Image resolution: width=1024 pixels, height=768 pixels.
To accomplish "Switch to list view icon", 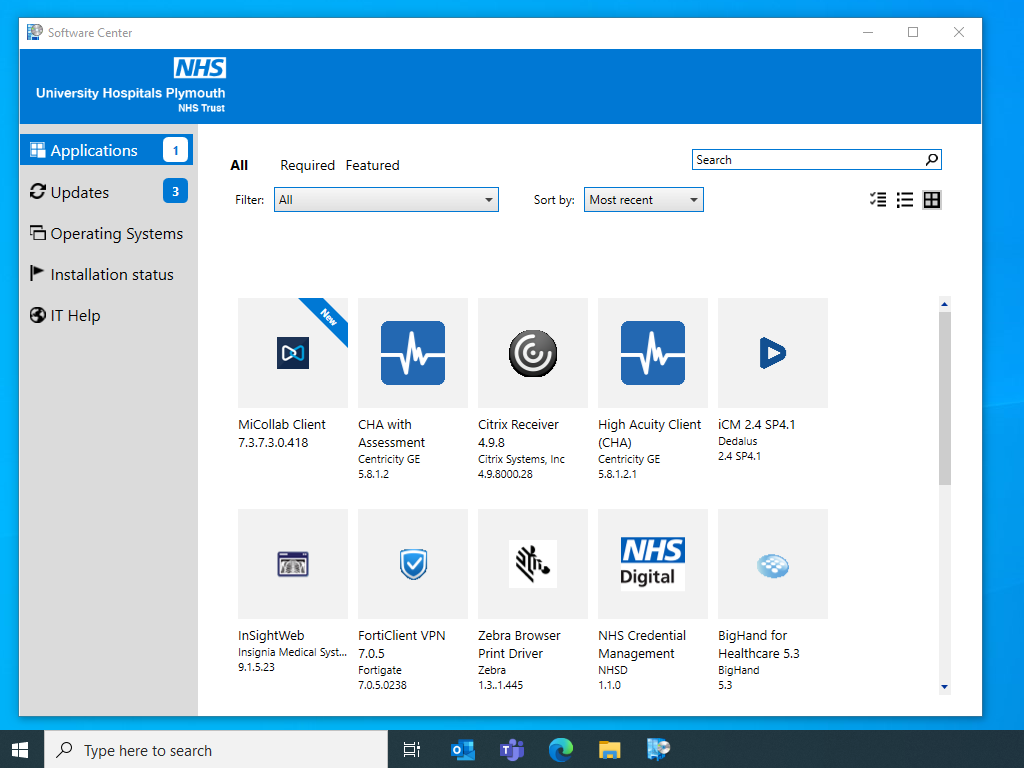I will (x=904, y=200).
